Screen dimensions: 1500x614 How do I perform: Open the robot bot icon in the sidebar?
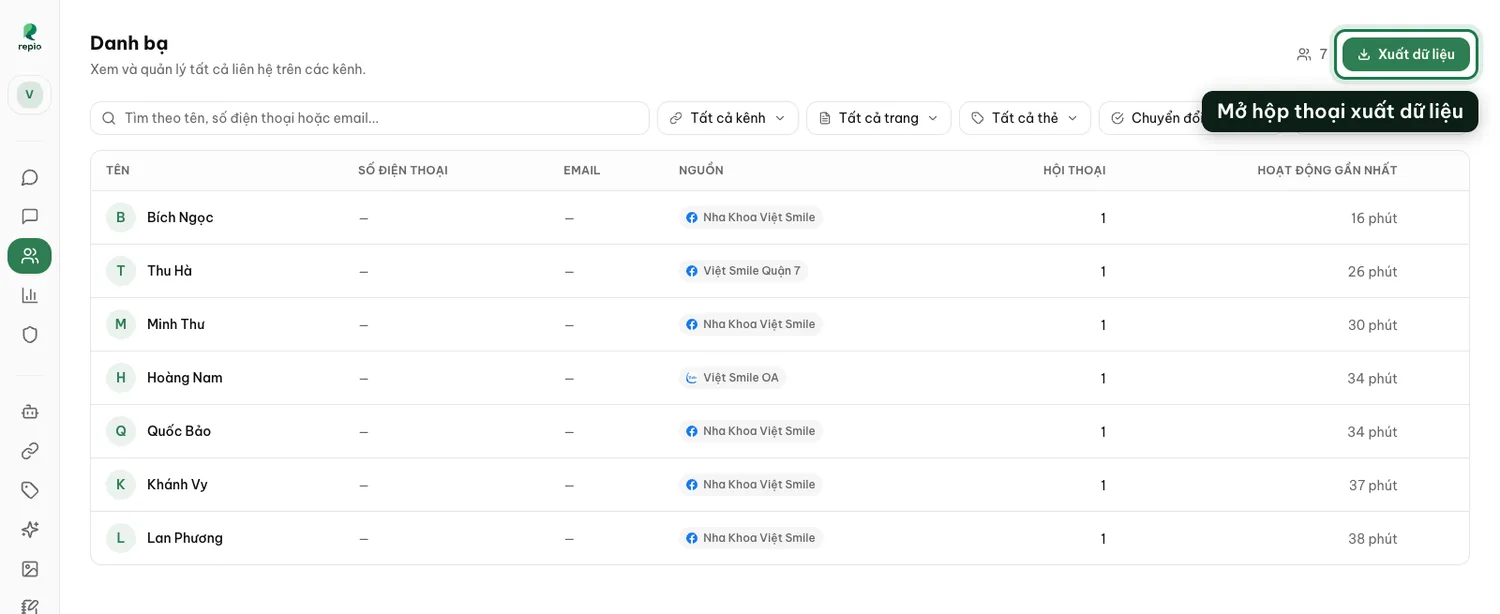(30, 411)
